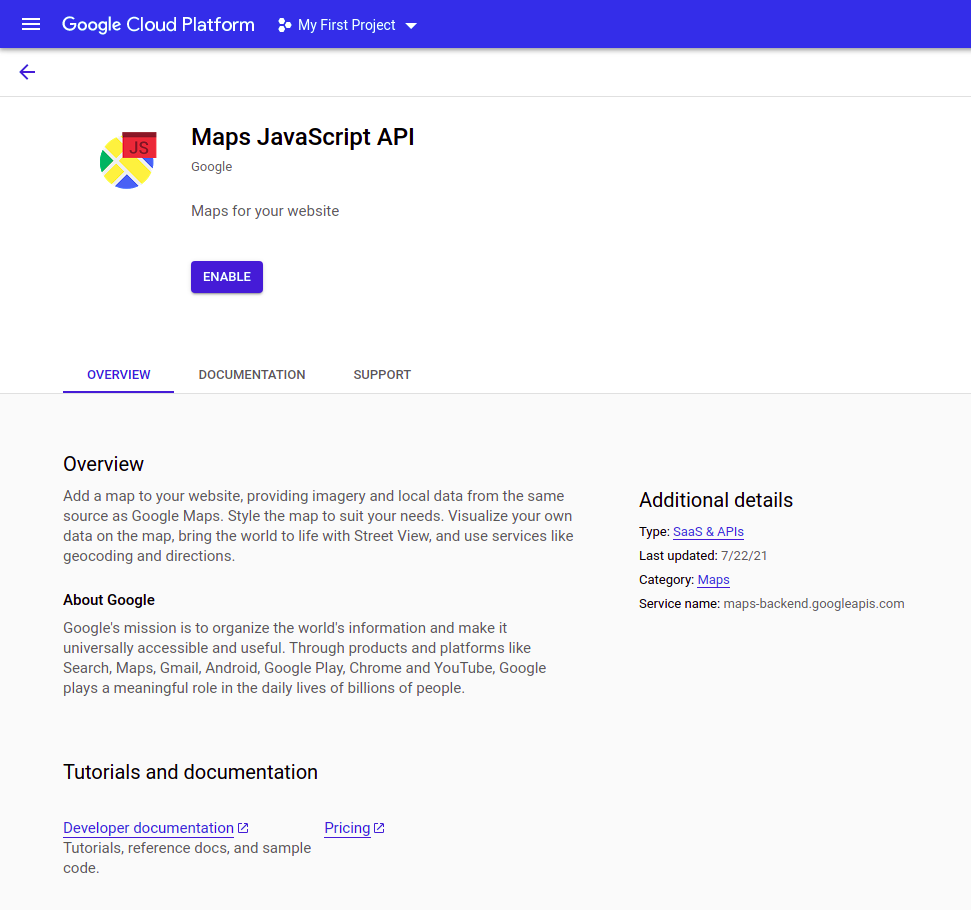Click the Maps JavaScript API logo
Screen dimensions: 971x910
click(128, 160)
